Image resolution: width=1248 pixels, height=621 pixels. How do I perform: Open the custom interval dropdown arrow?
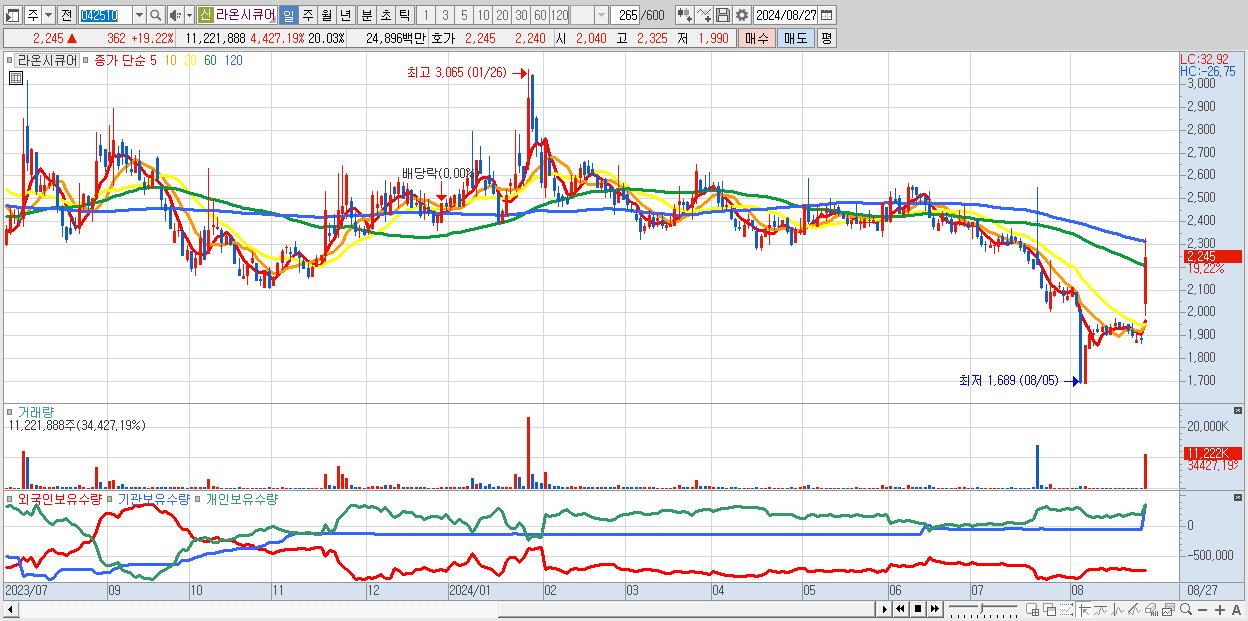[x=601, y=15]
